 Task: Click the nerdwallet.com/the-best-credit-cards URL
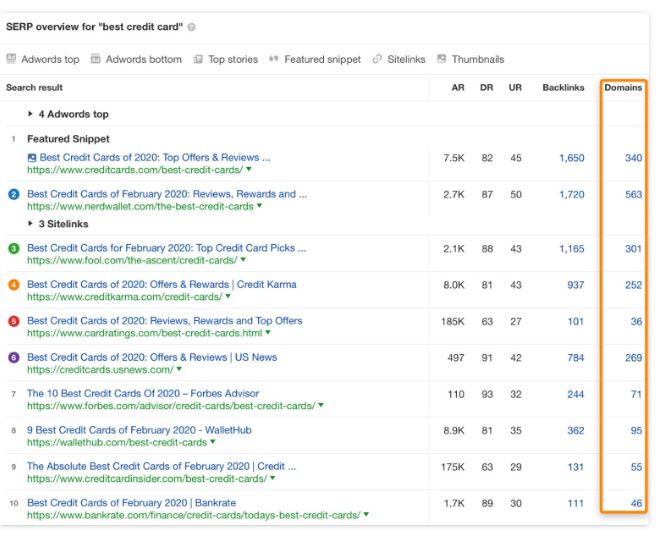point(141,206)
